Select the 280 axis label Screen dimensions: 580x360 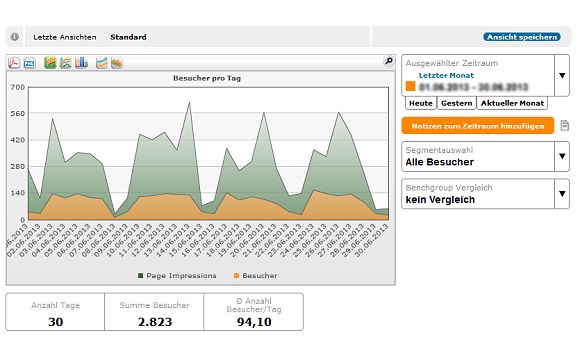click(x=17, y=166)
